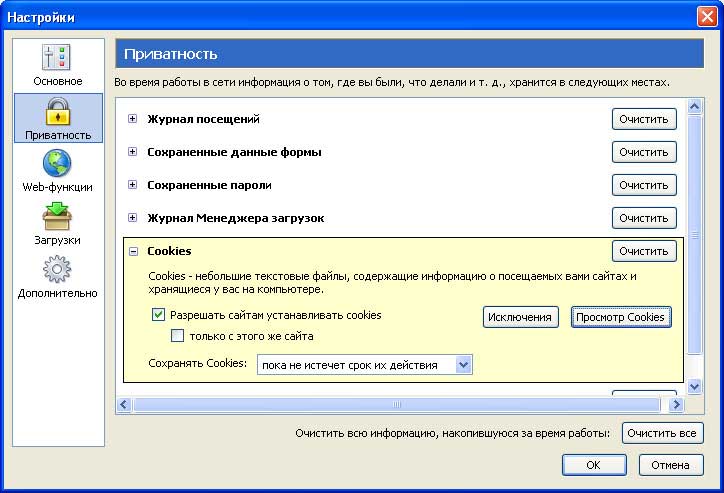Toggle Разрешать сайтам устанавливать cookies checkbox

pos(158,315)
